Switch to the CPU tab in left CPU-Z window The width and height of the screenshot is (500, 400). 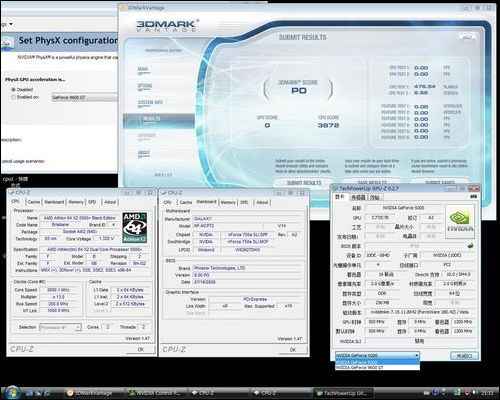(15, 202)
